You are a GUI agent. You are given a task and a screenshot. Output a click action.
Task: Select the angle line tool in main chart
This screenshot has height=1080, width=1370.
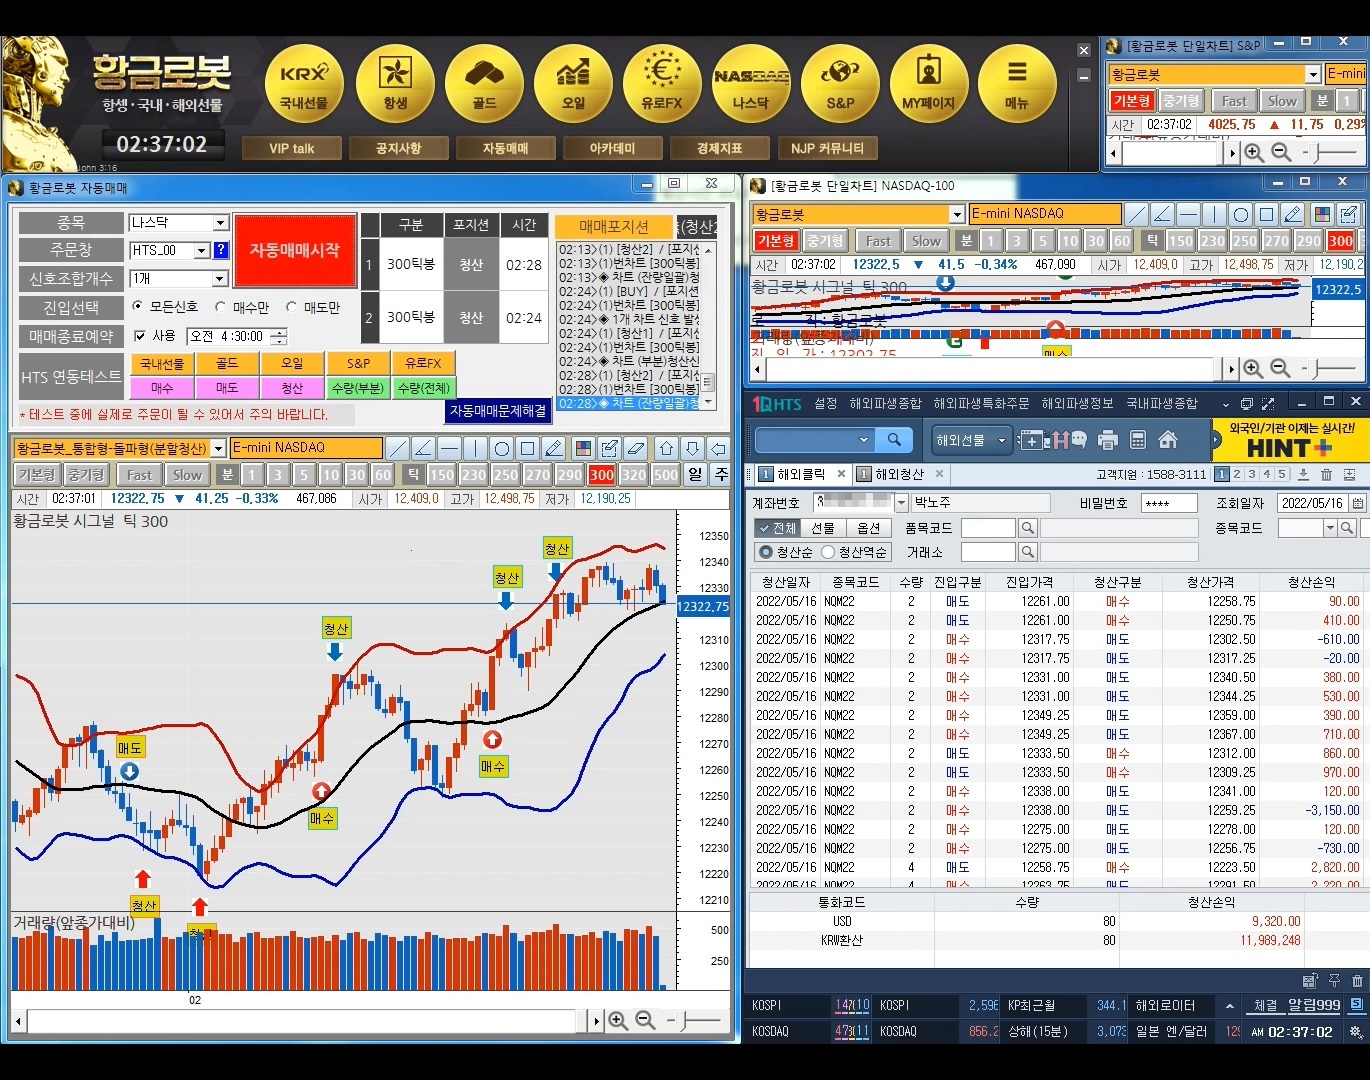[x=423, y=448]
